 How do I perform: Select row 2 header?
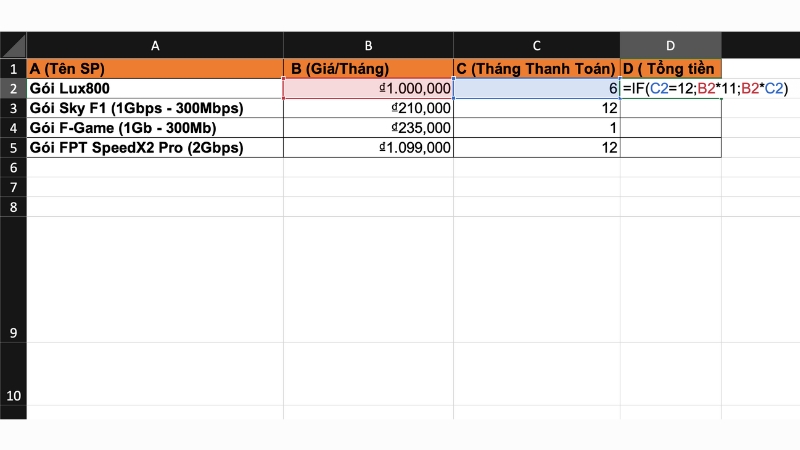pos(13,89)
